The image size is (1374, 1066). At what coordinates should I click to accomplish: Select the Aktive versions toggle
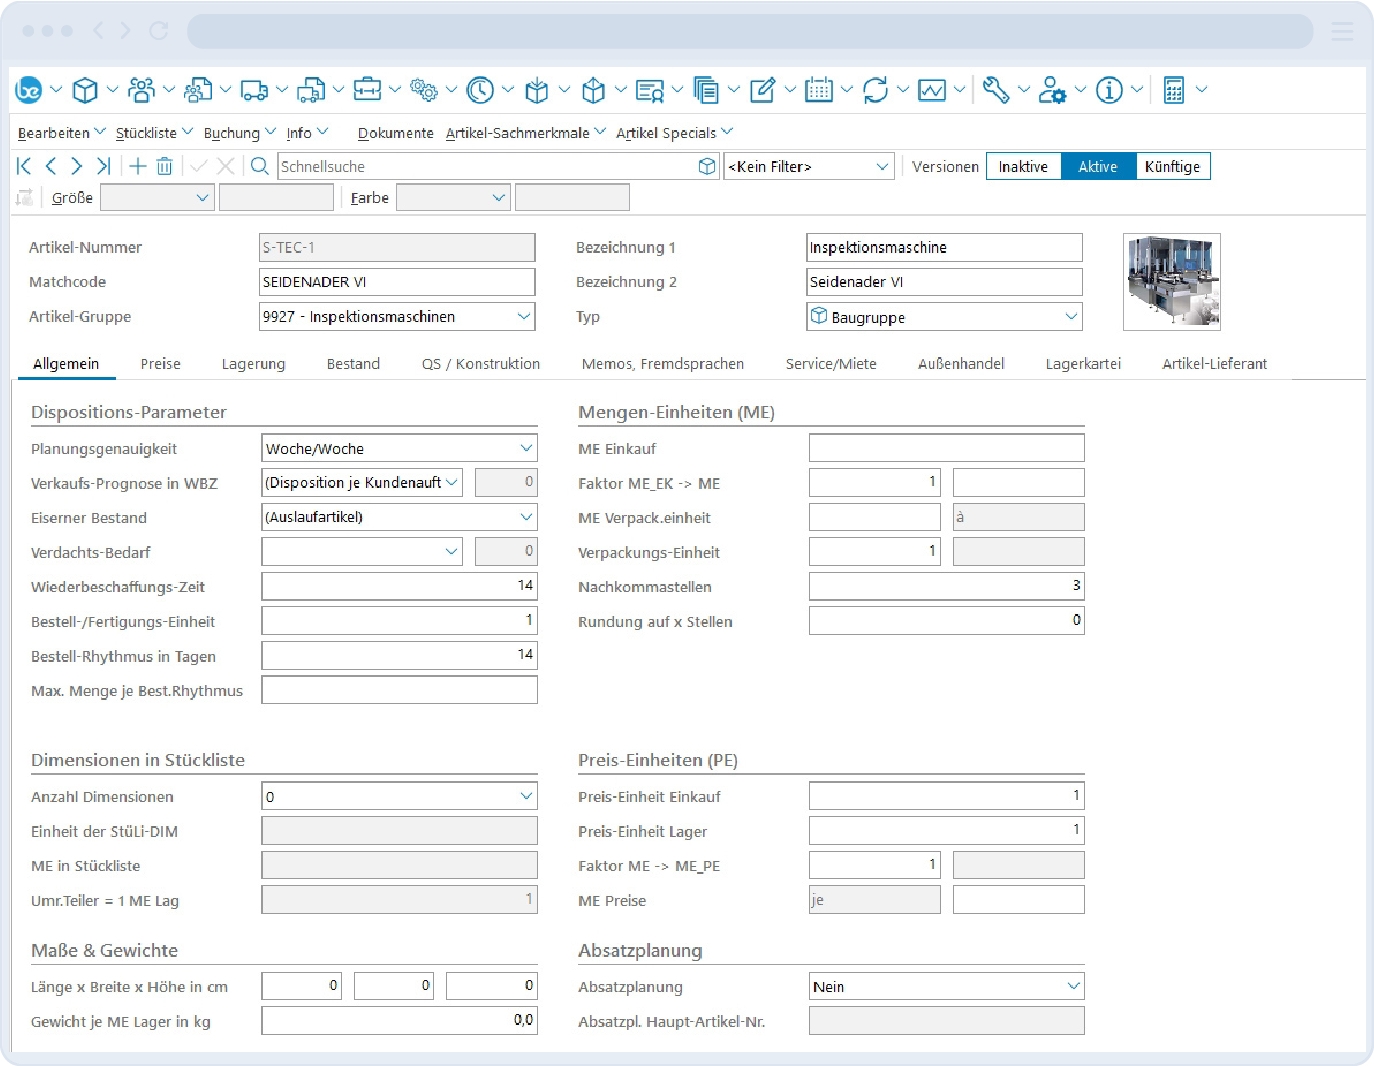[x=1097, y=167]
